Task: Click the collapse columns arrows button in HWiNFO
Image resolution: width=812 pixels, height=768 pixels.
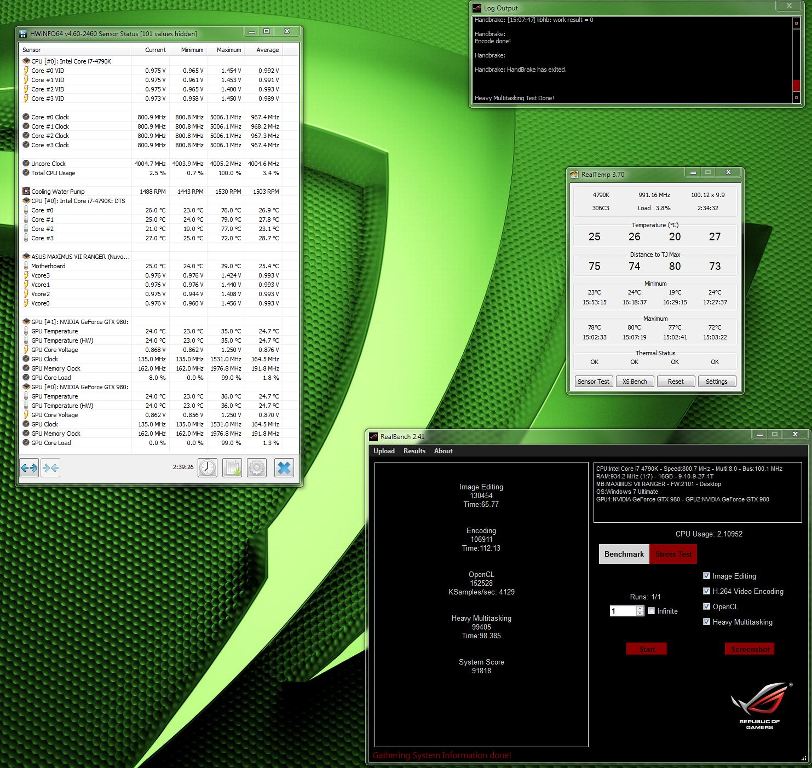Action: click(x=51, y=468)
